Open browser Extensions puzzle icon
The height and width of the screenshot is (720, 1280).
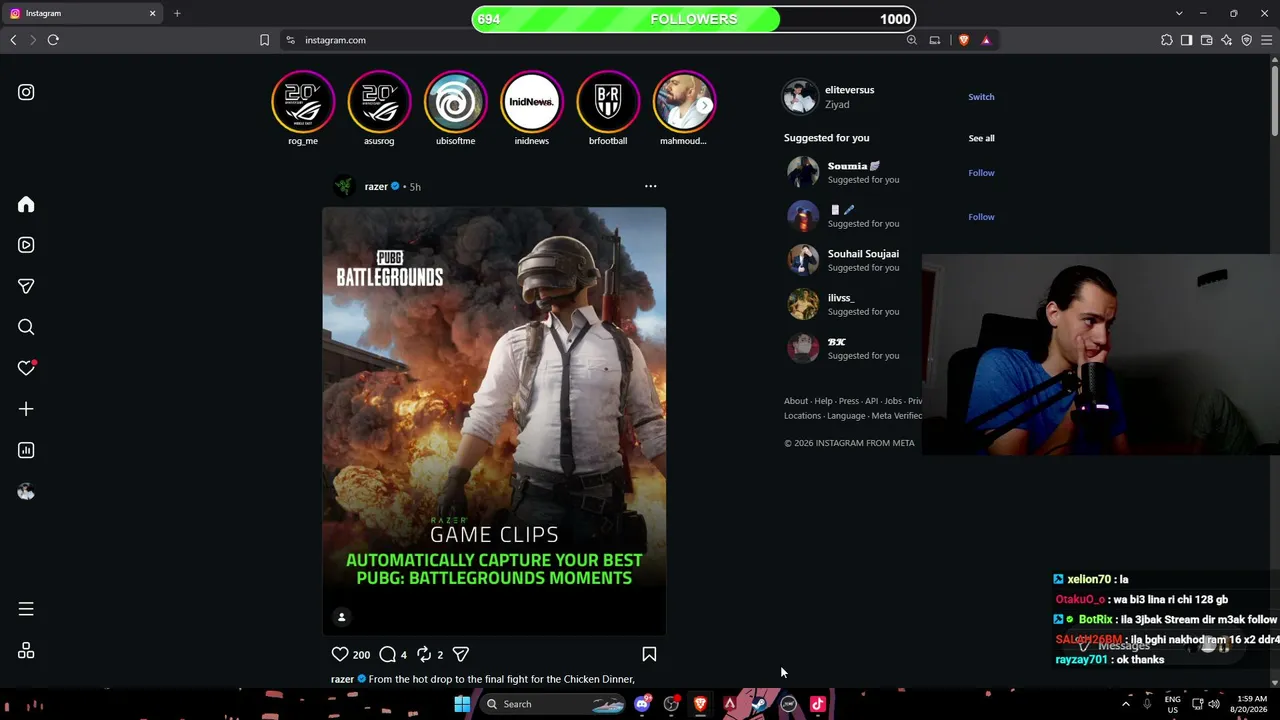pos(1167,40)
